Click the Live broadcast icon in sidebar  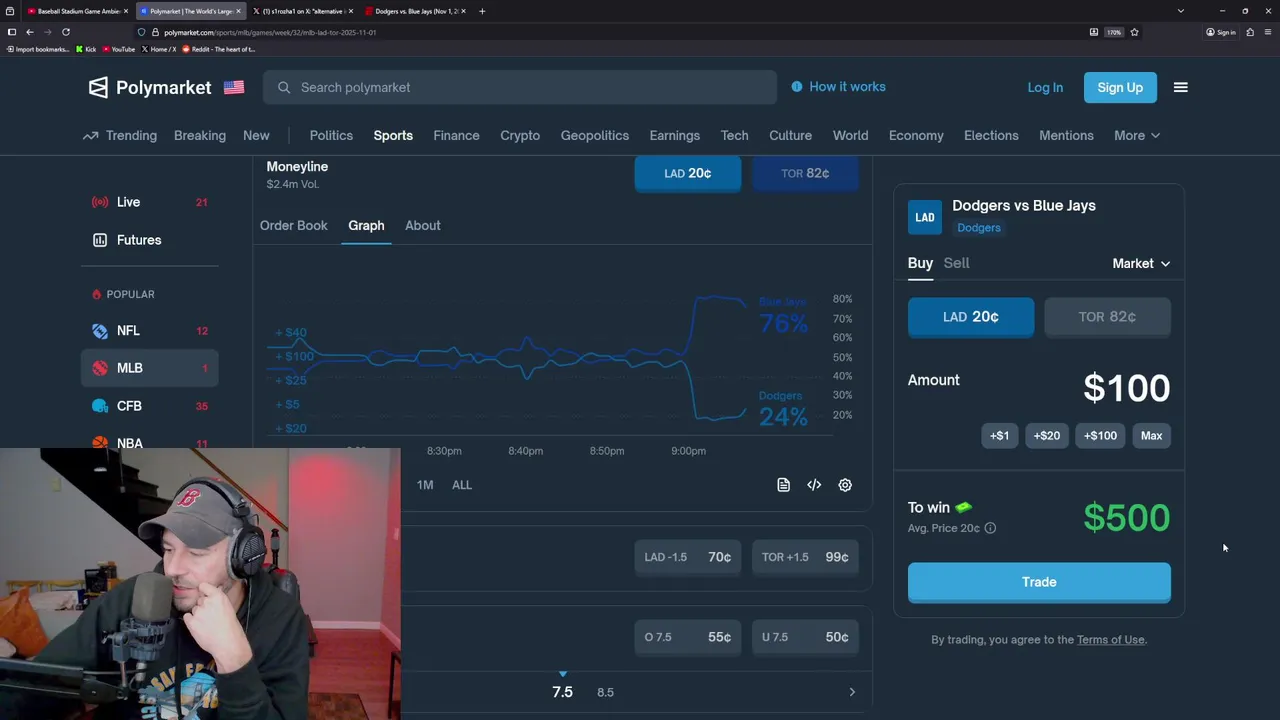(100, 202)
